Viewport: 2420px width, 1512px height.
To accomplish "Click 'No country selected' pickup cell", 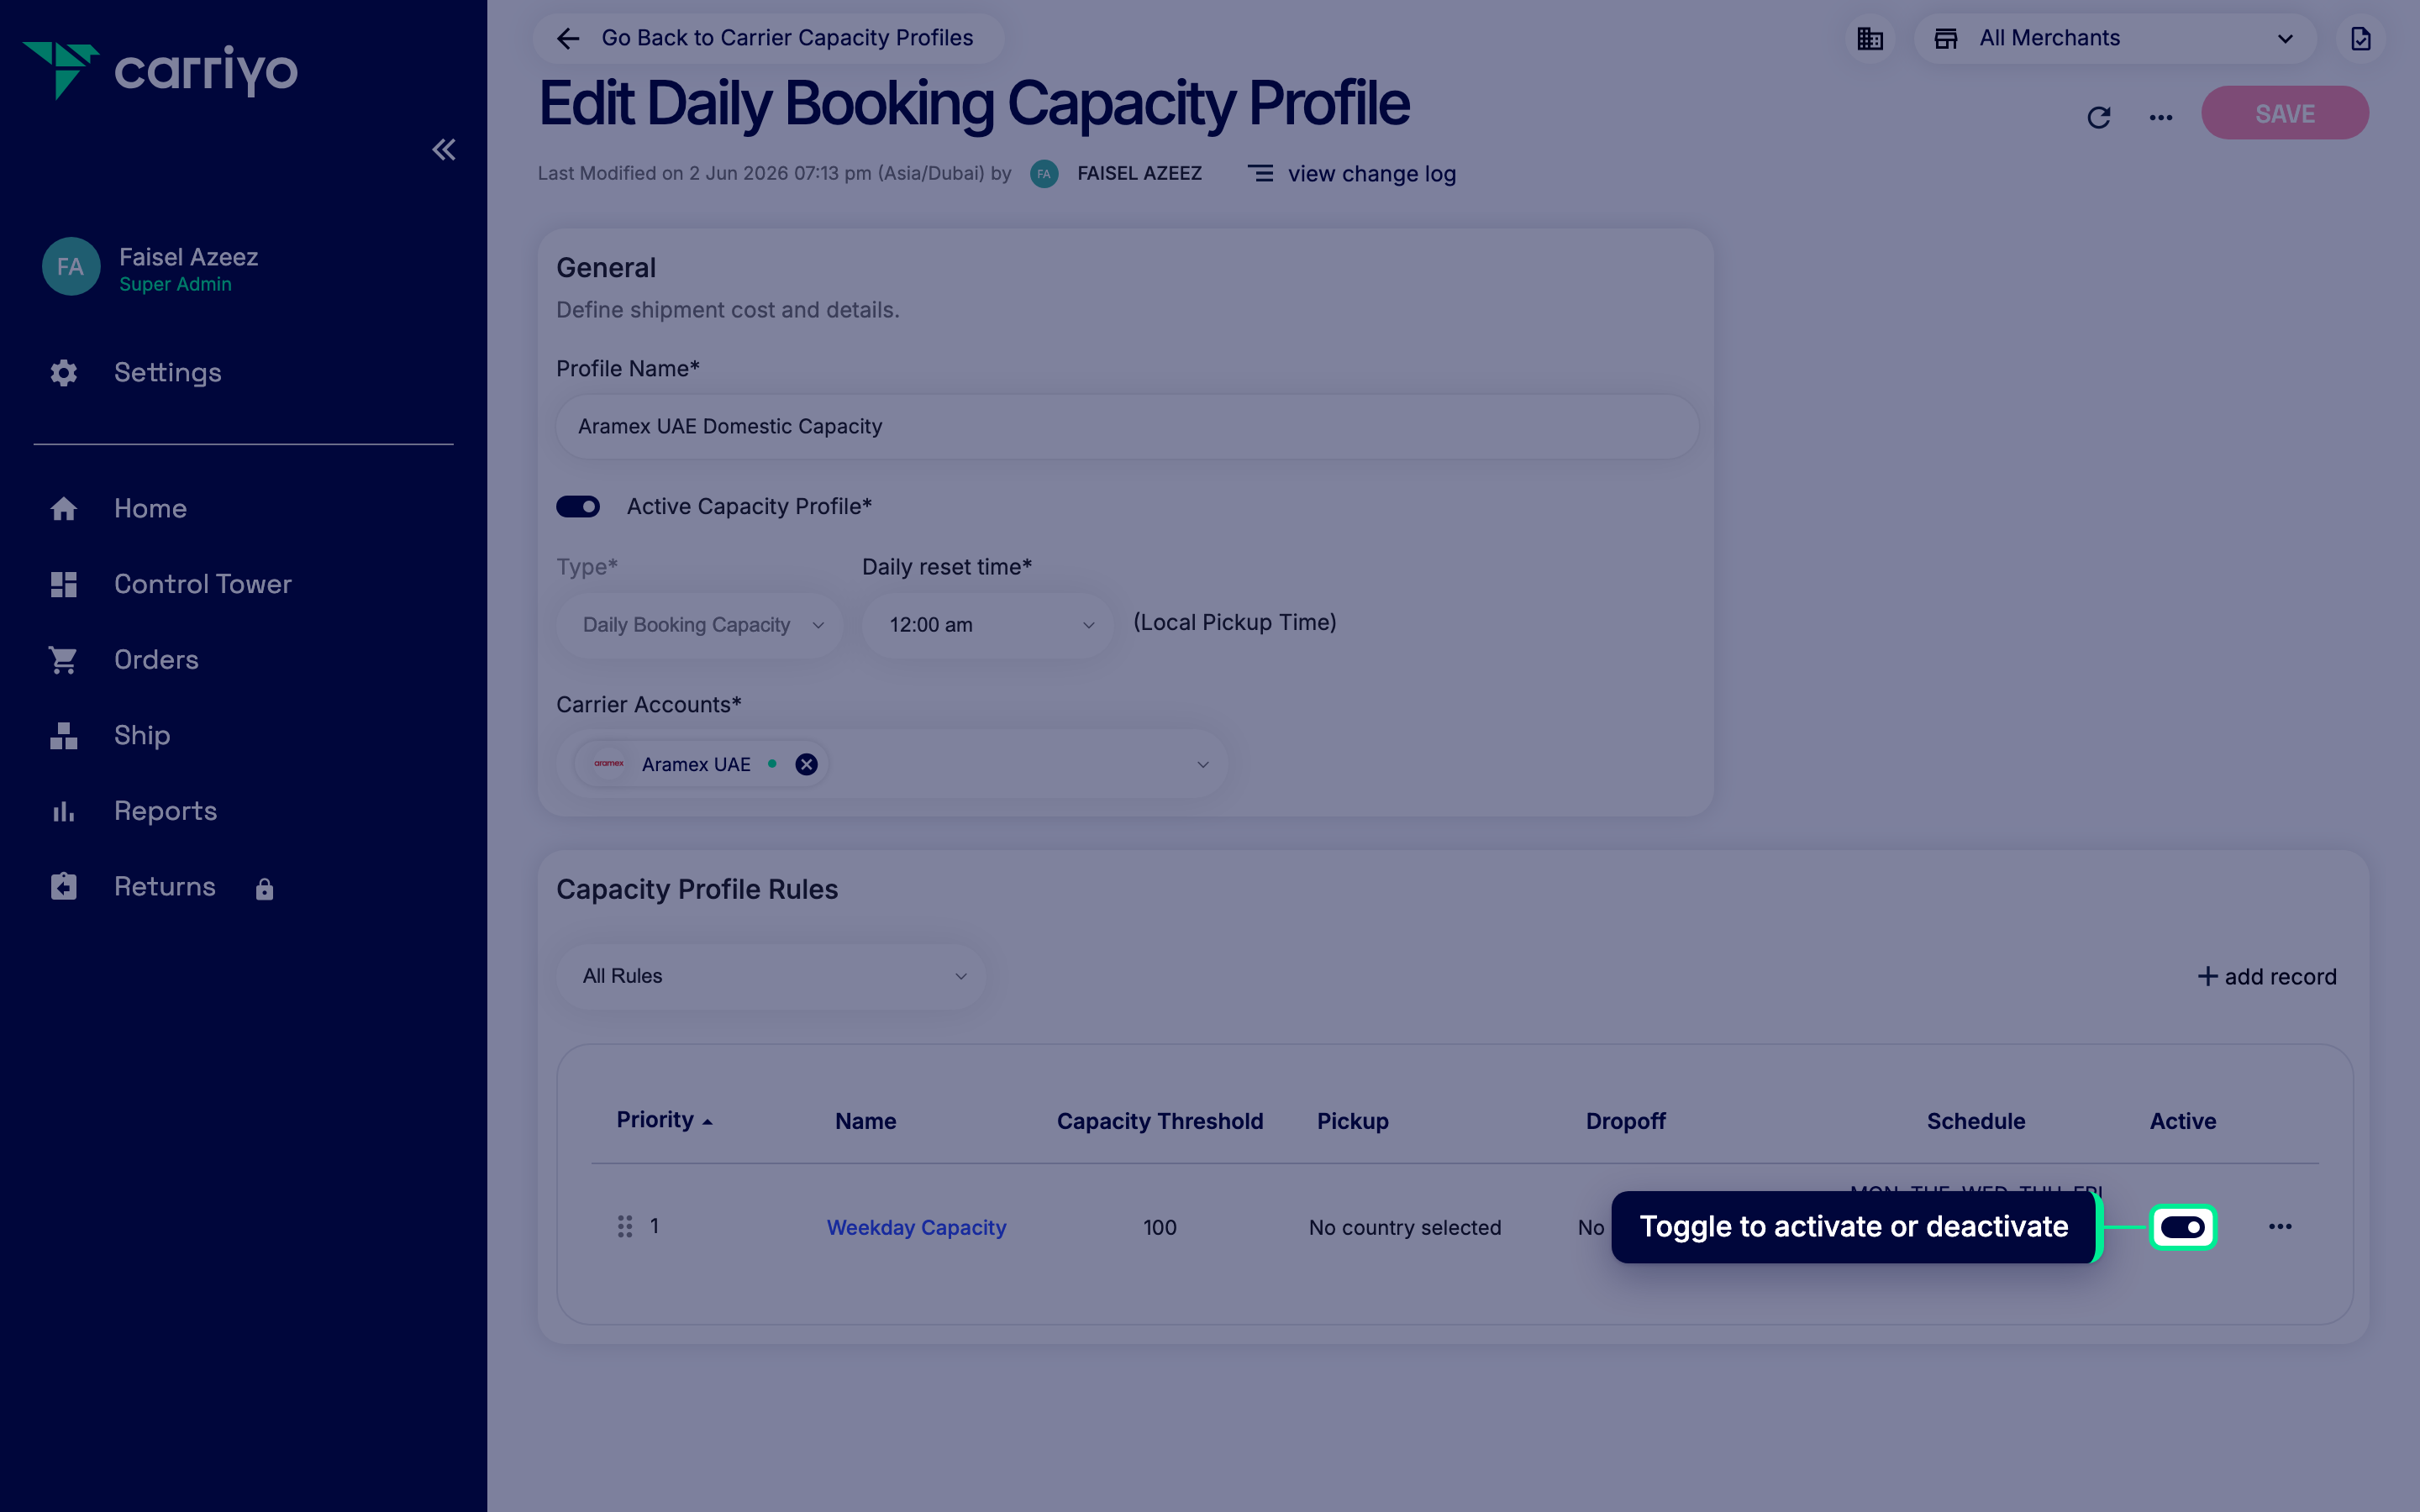I will point(1405,1227).
